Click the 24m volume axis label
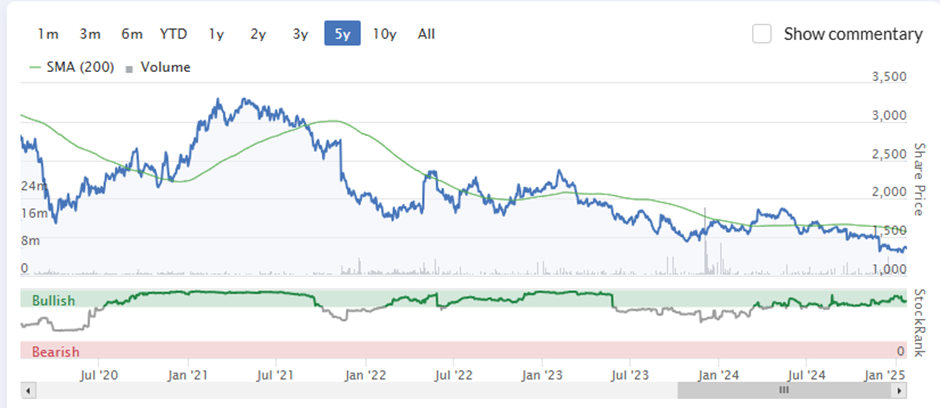 click(34, 185)
